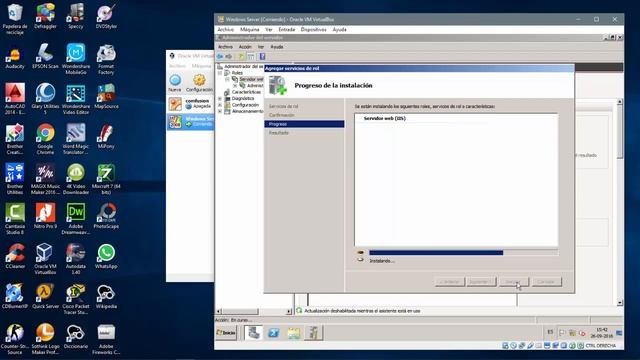Open CCleaner desktop shortcut
Screen dimensions: 640x360
[x=15, y=256]
